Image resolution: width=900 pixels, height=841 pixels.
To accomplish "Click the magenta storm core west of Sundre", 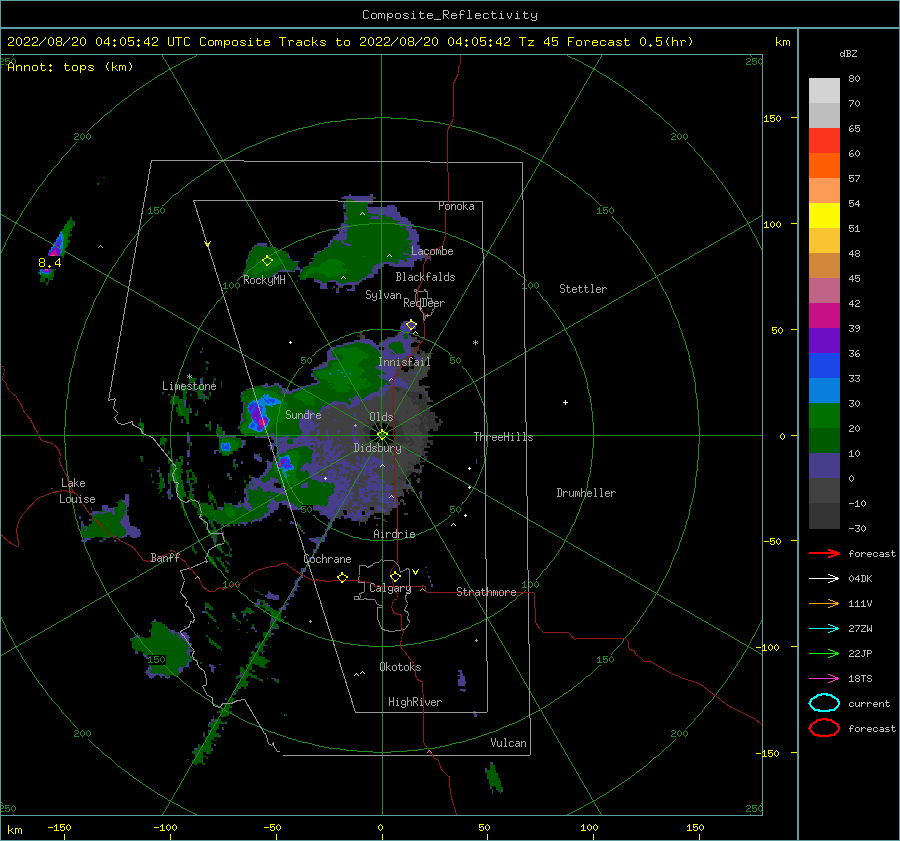I will pos(256,414).
